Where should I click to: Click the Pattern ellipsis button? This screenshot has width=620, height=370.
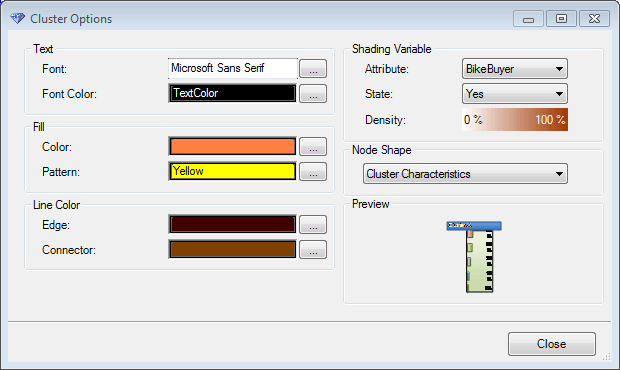(313, 172)
